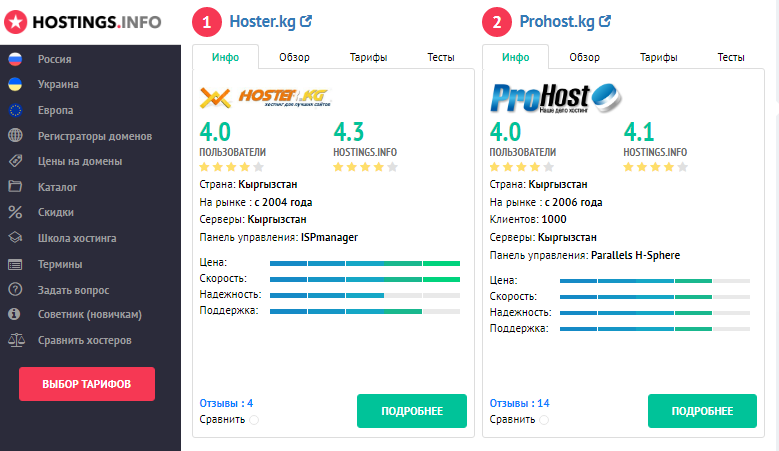Open Школа хостинга menu item
Screen dimensions: 779x451
77,238
